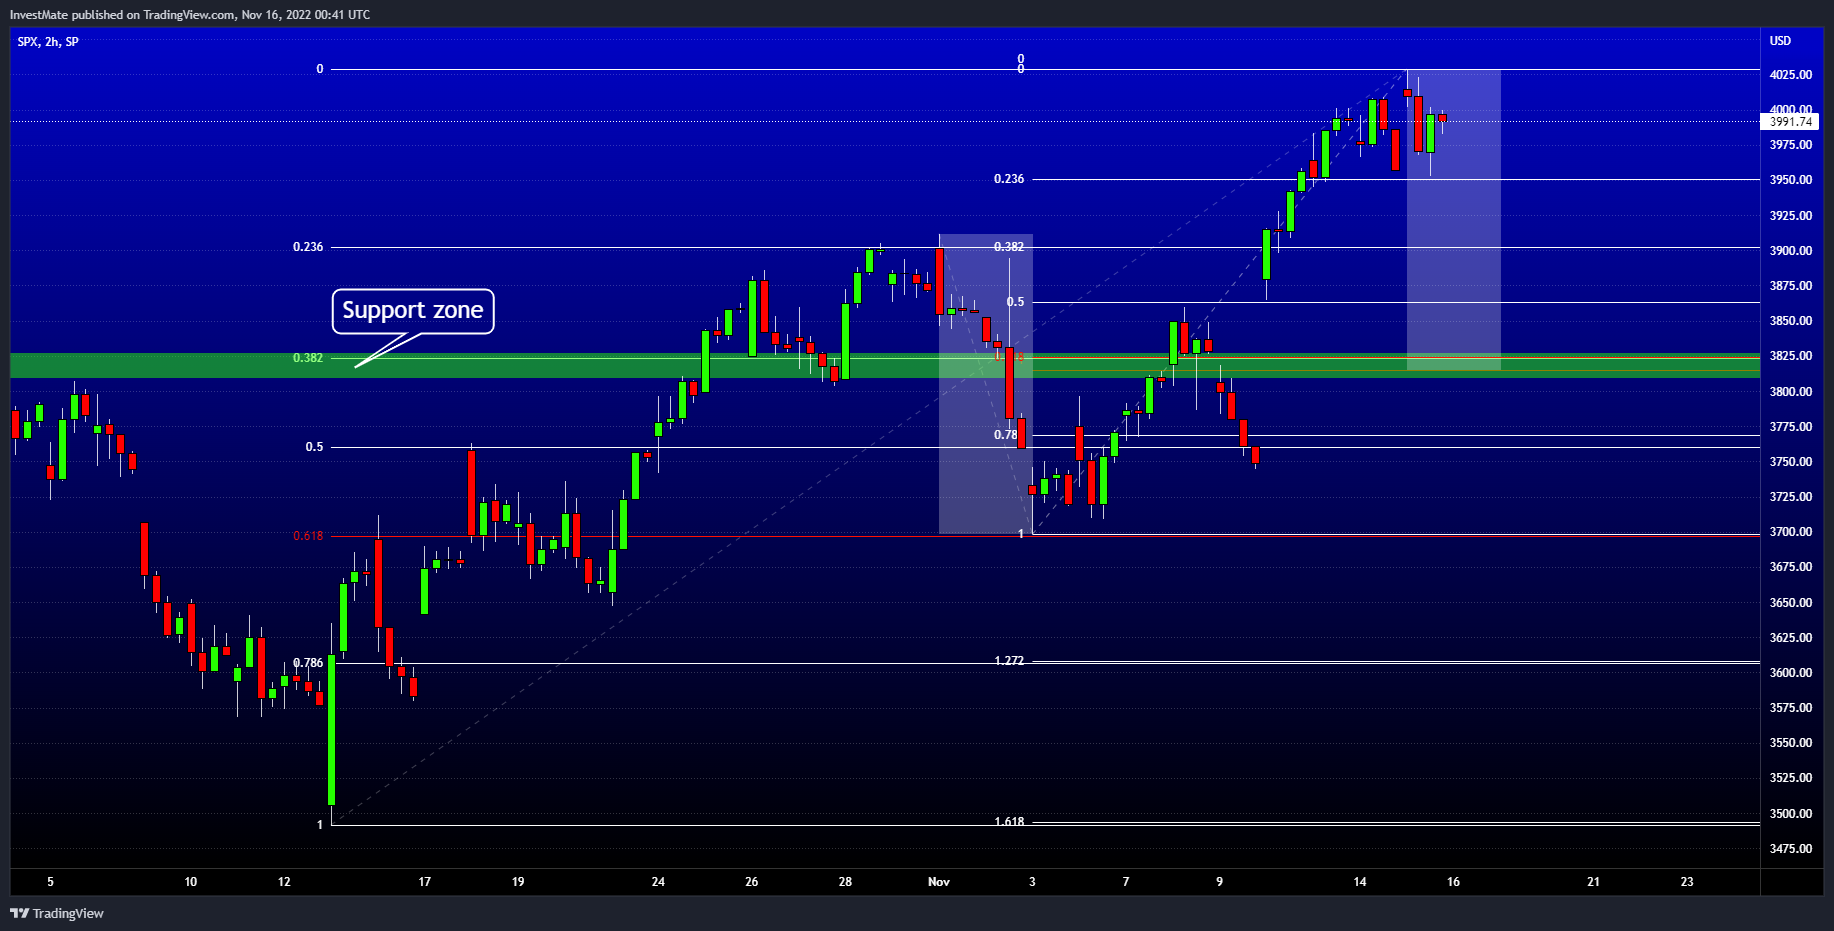
Task: Click the red 0.618 Fibonacci level label
Action: 308,536
